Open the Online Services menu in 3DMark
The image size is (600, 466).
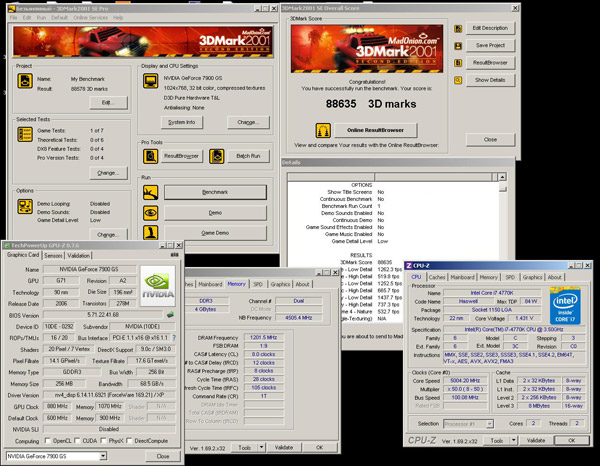(x=91, y=17)
